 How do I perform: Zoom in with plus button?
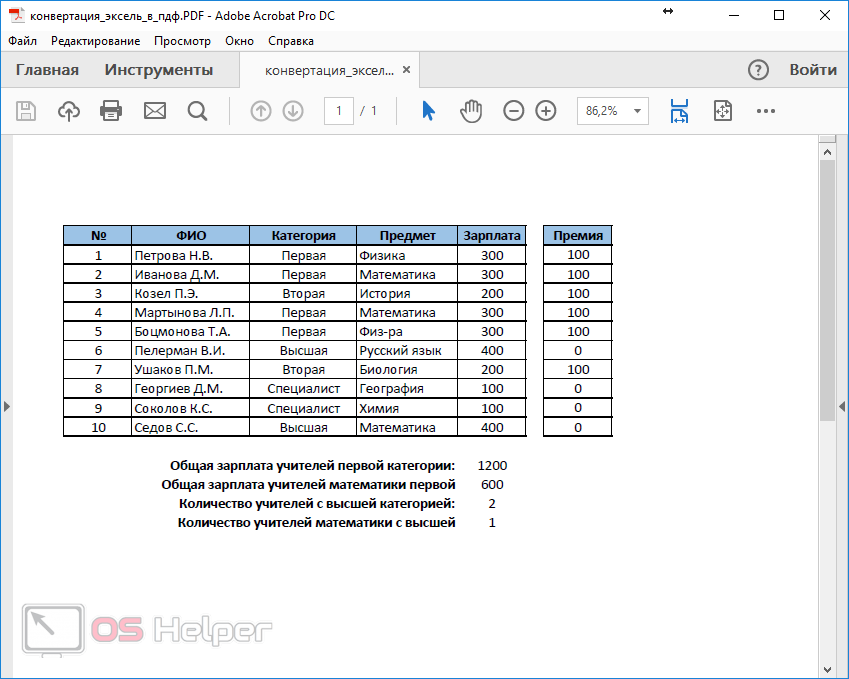pos(546,111)
